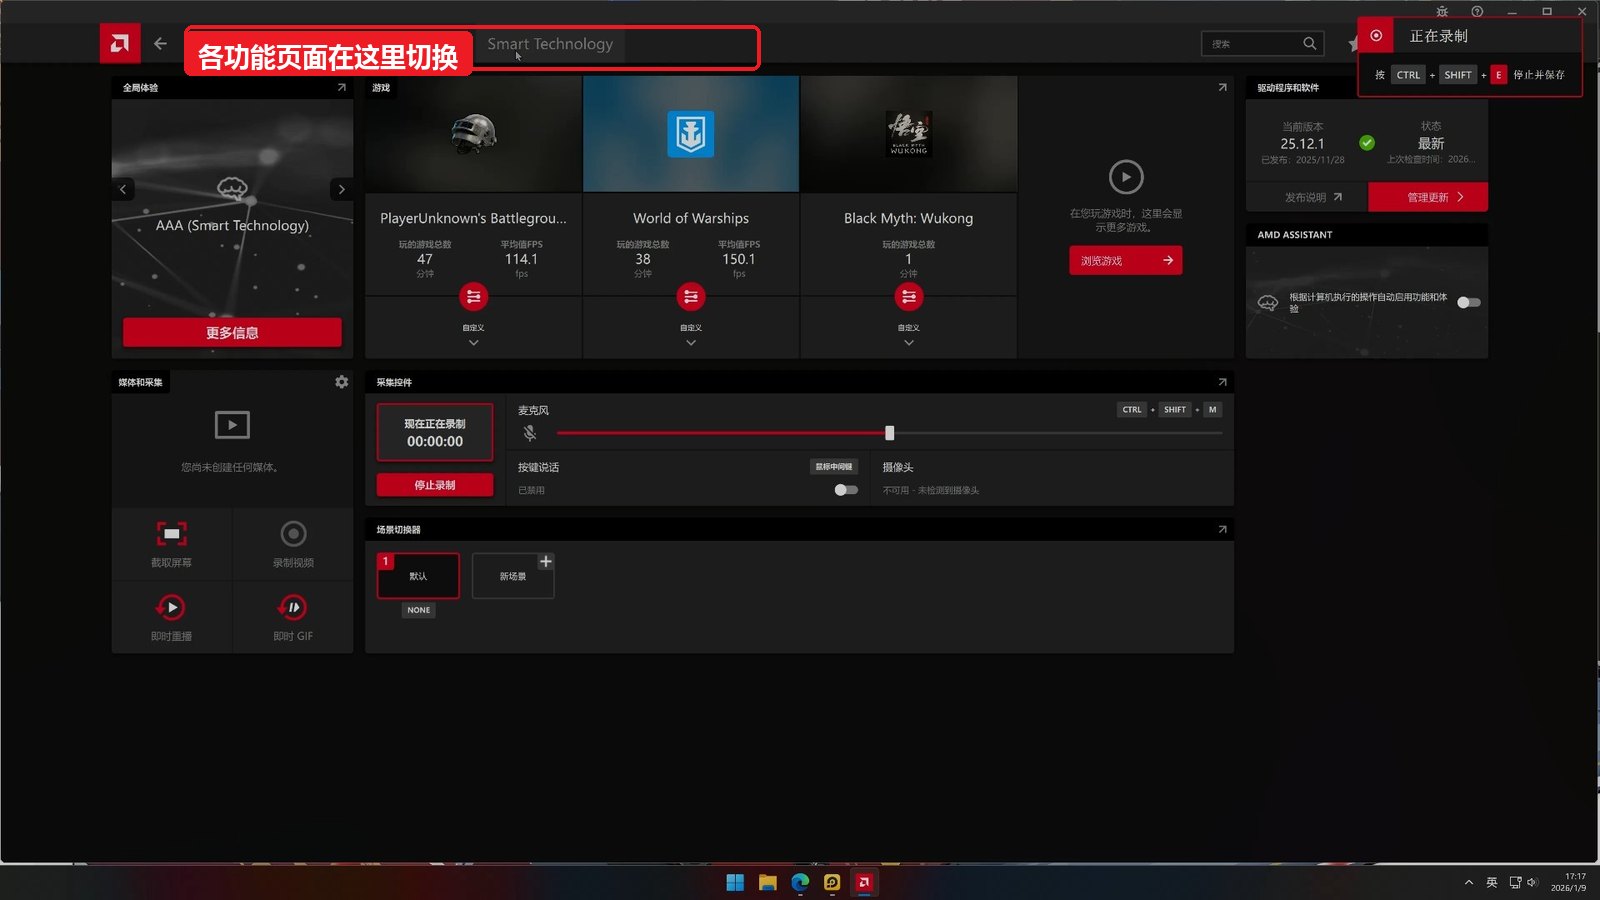Expand Black Myth: Wukong profile chevron
Image resolution: width=1600 pixels, height=900 pixels.
[909, 343]
